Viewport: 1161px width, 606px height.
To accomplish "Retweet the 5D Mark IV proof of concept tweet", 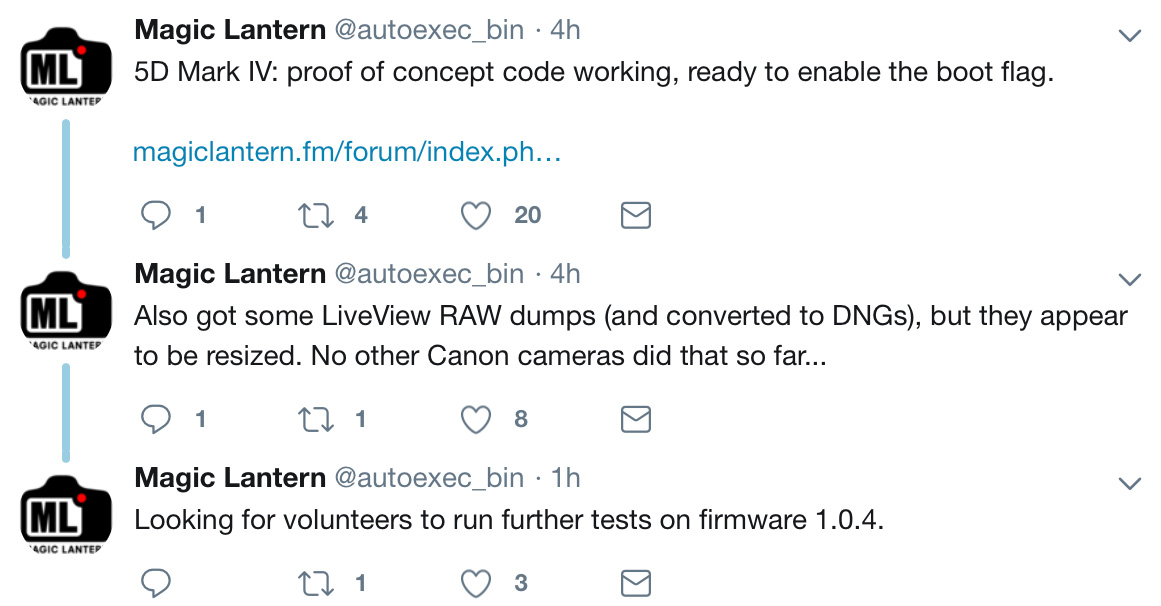I will click(315, 216).
